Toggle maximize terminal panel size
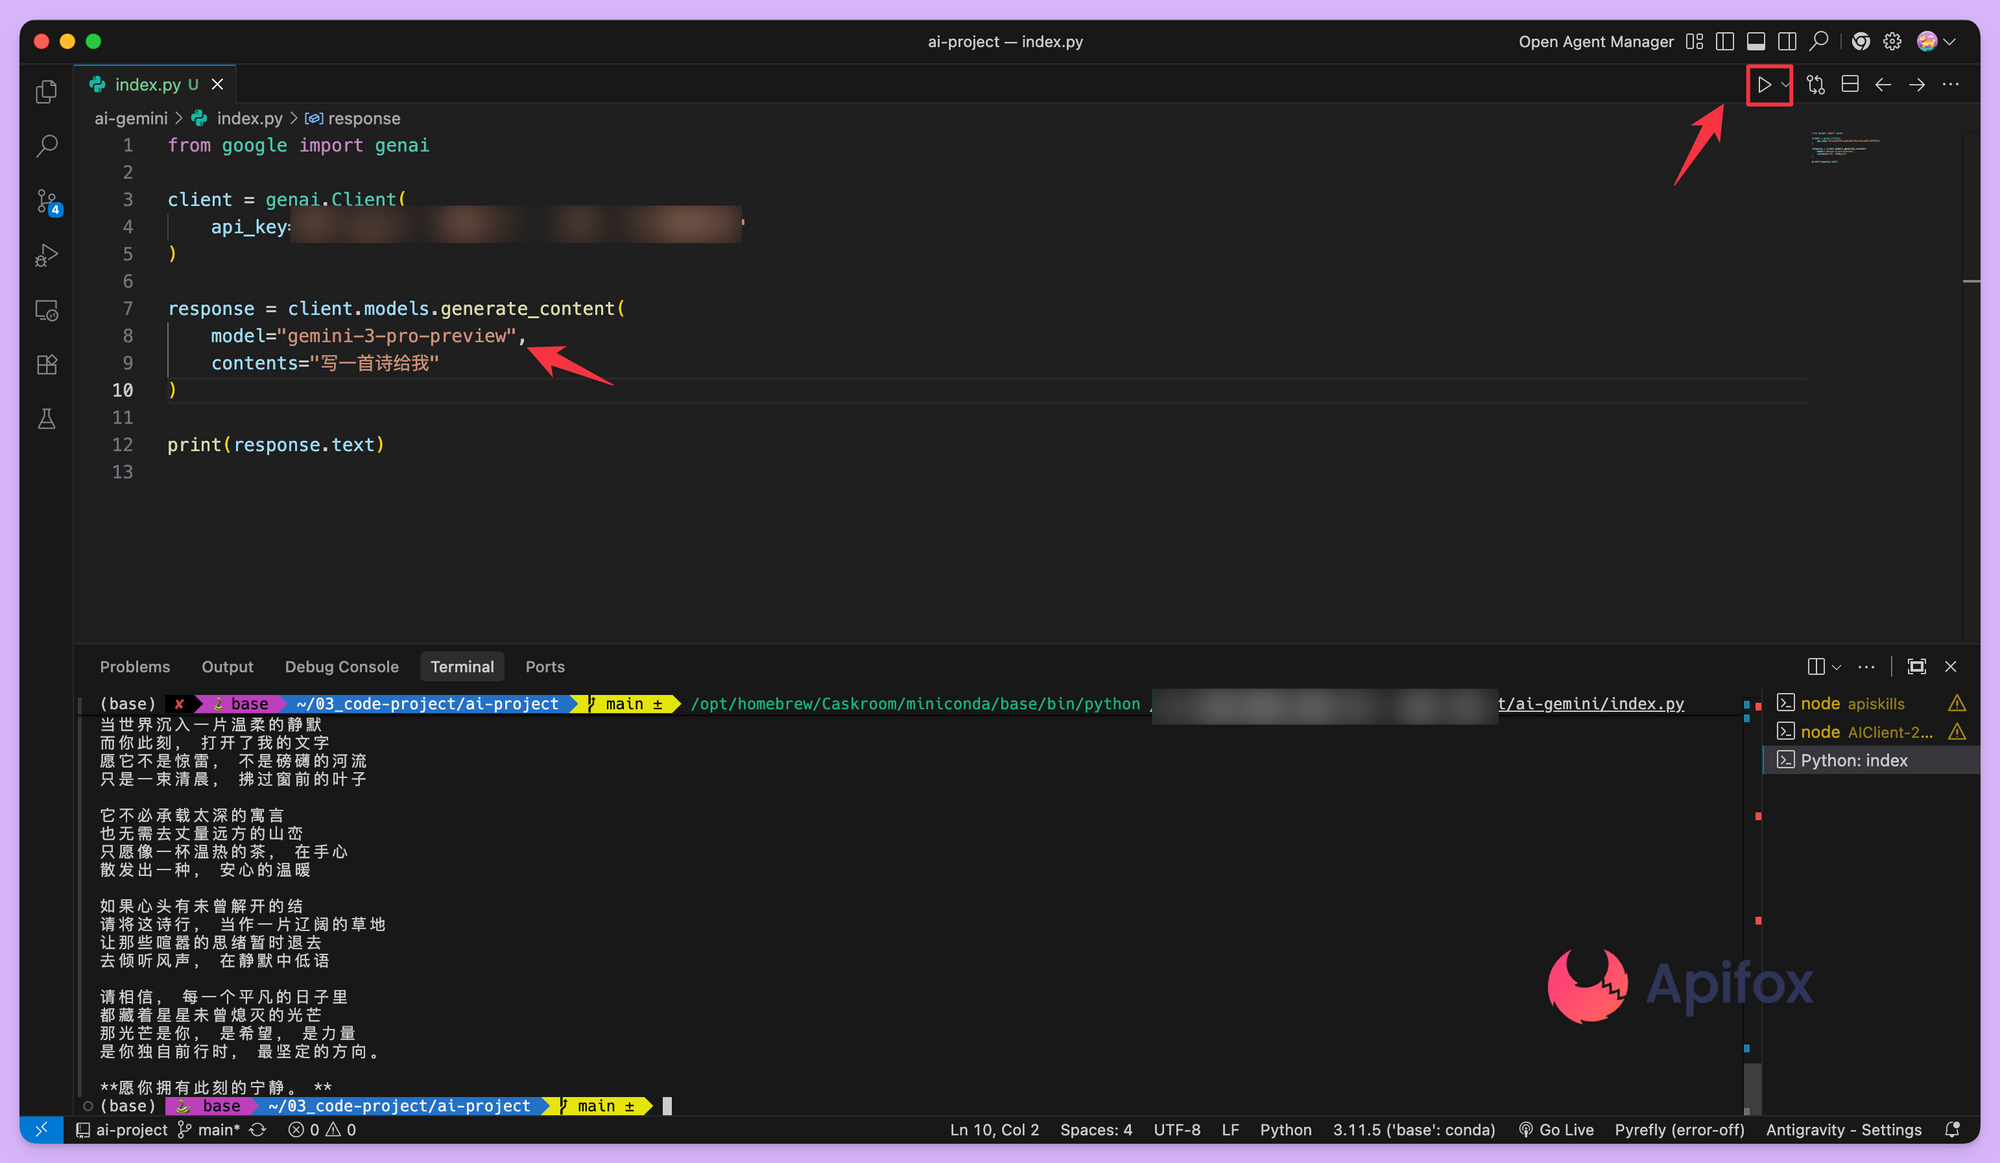This screenshot has height=1163, width=2000. [1917, 667]
